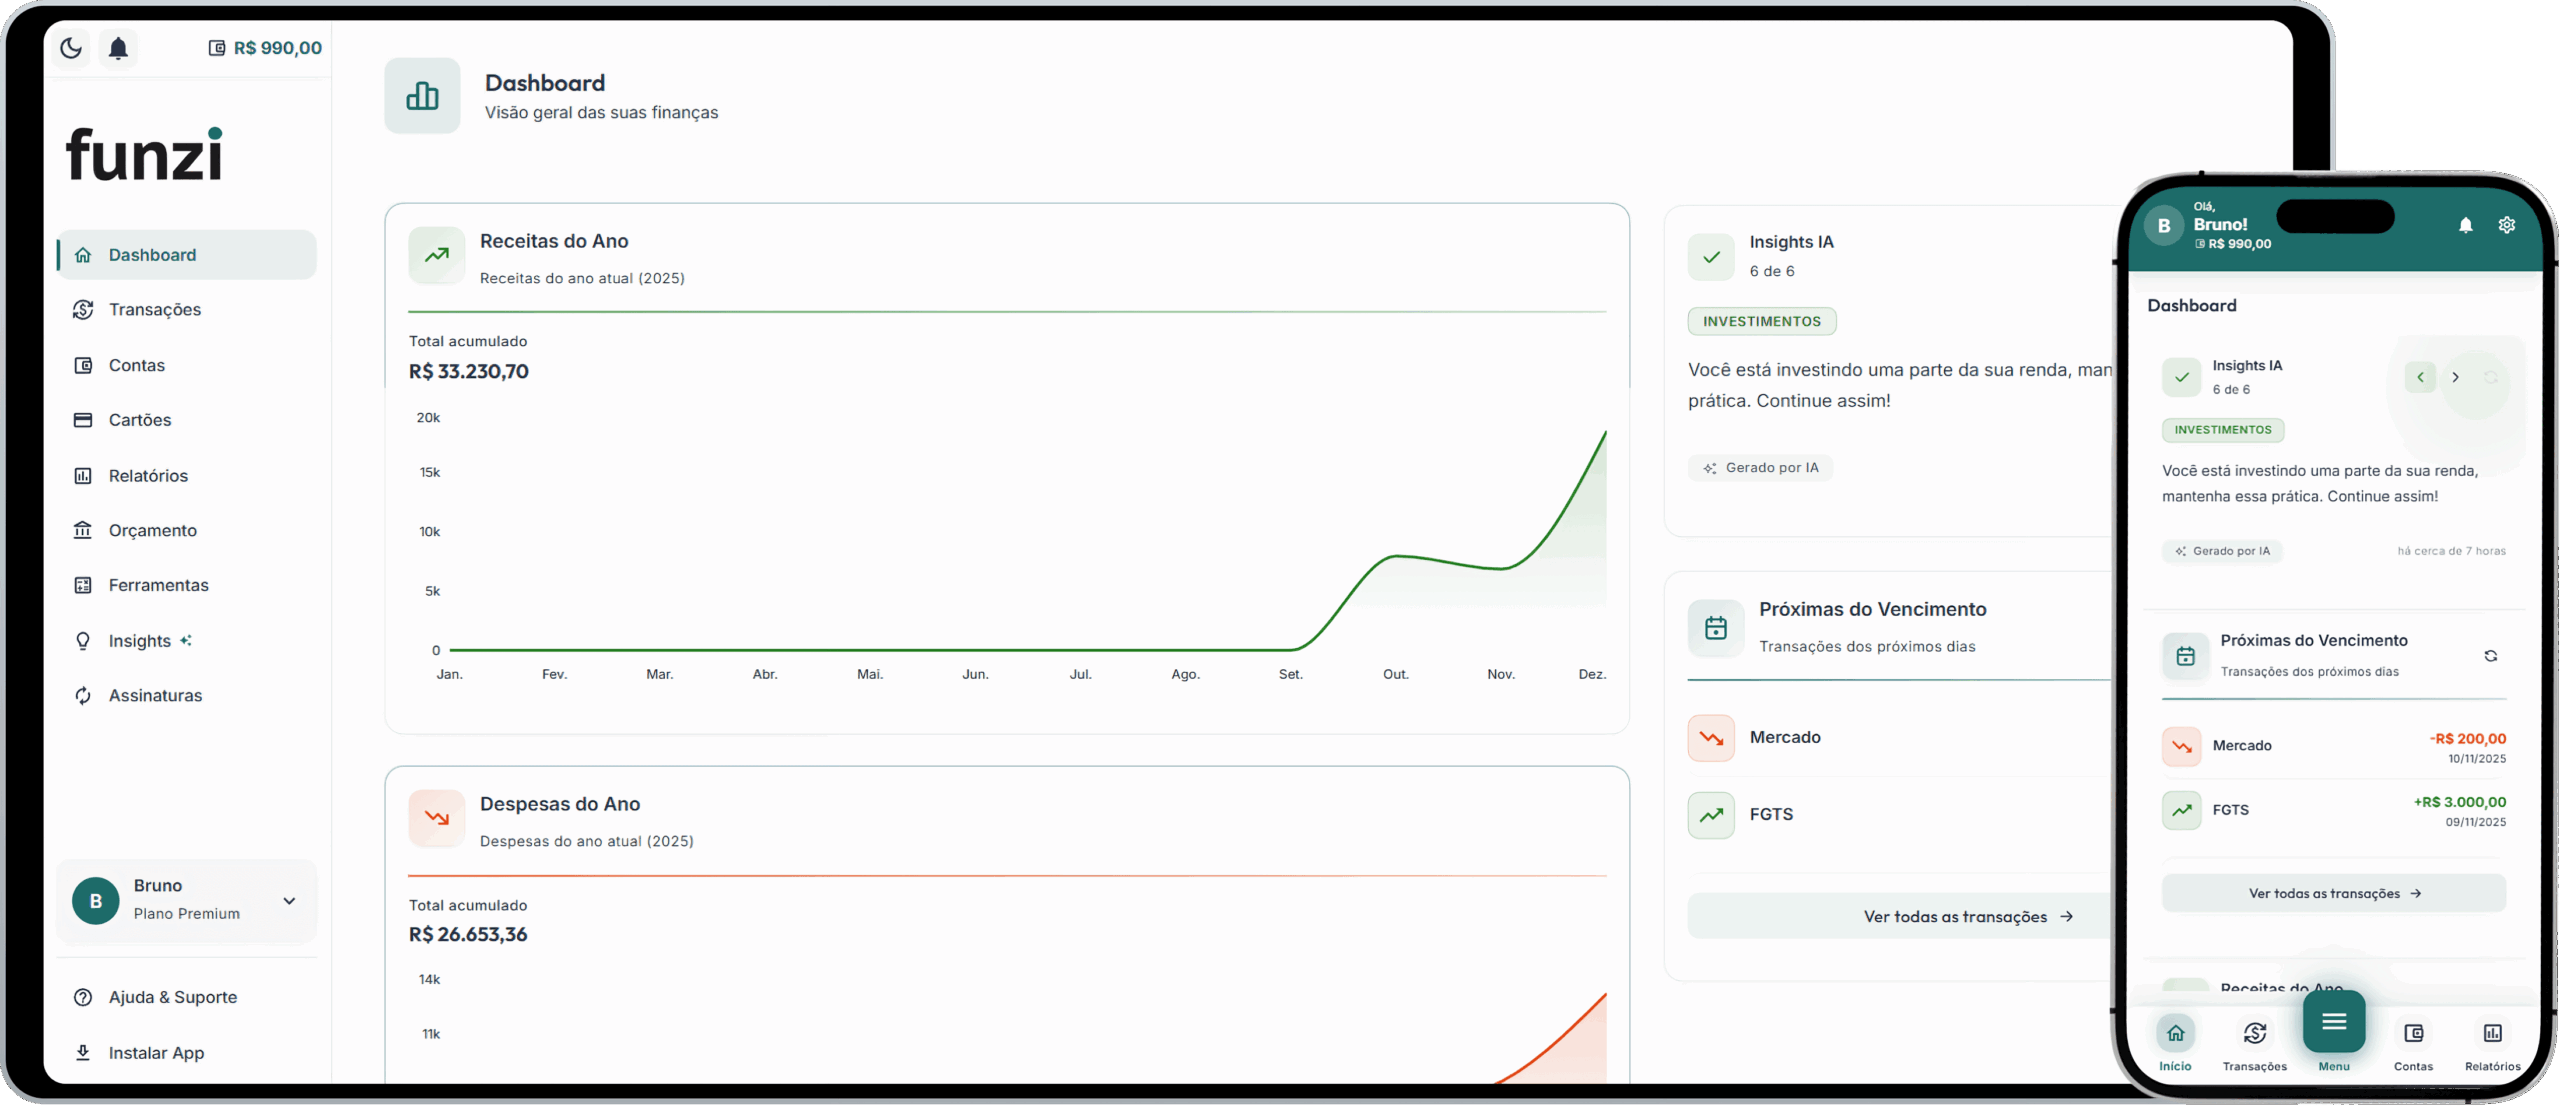The width and height of the screenshot is (2560, 1106).
Task: Select Insights with sparkle in sidebar
Action: coord(140,641)
